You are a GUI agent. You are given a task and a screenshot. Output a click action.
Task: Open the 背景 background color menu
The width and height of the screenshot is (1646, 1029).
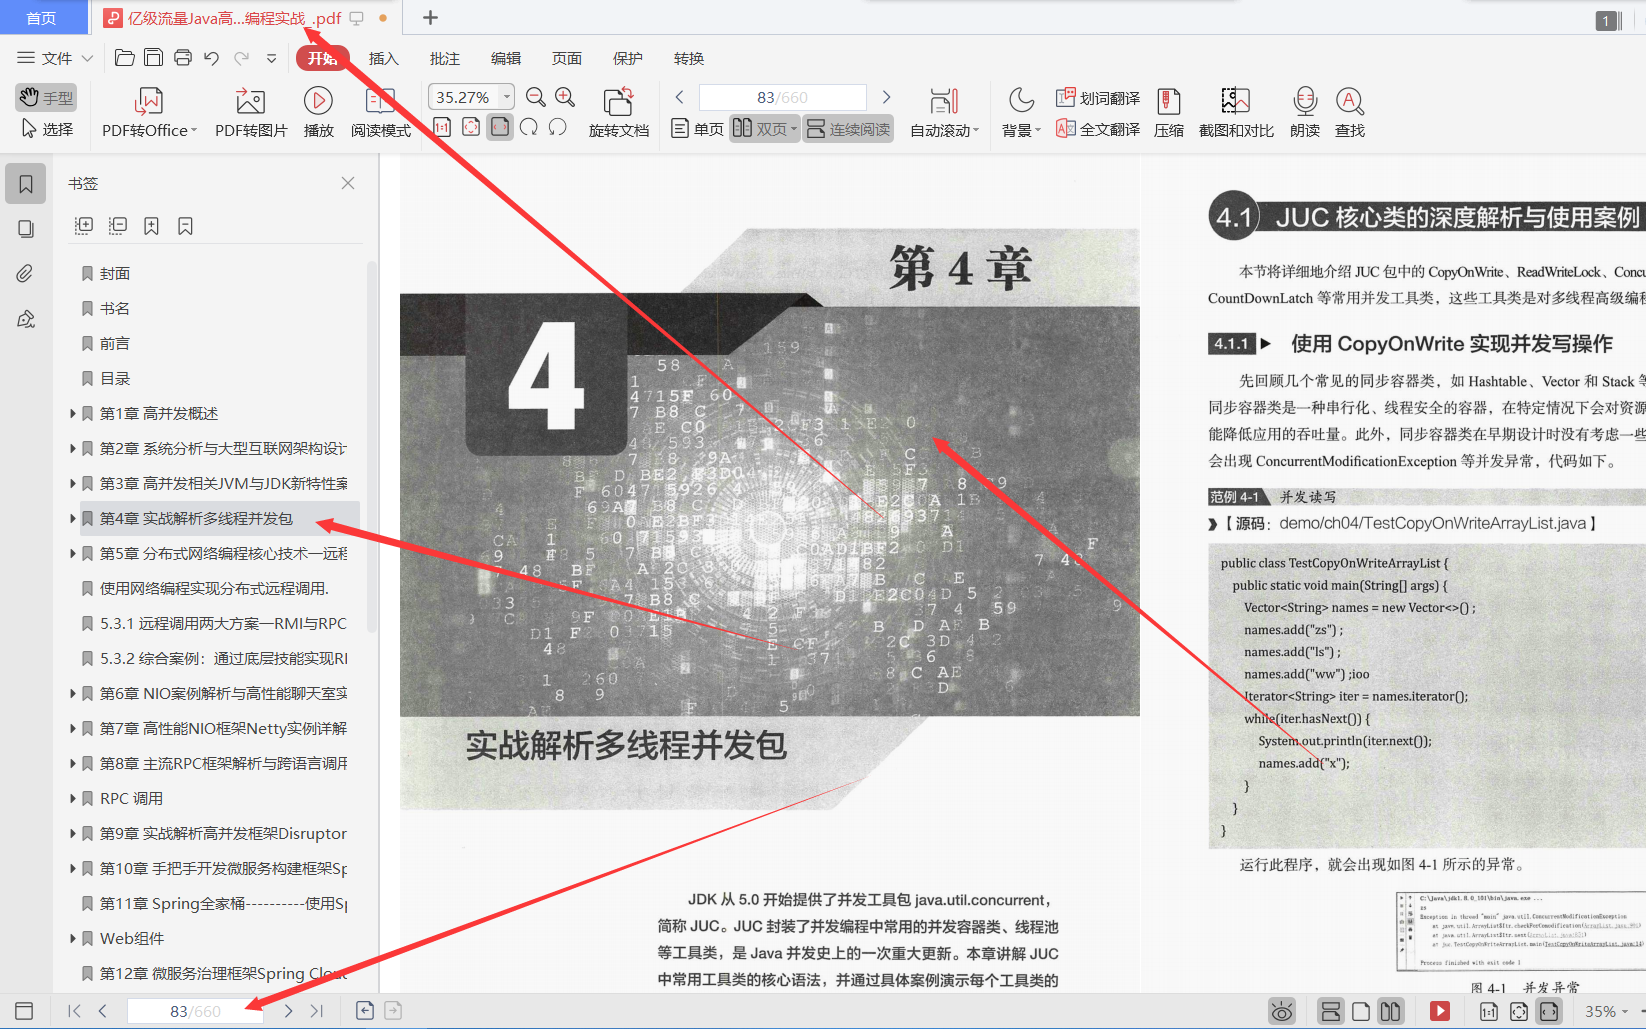coord(1019,110)
